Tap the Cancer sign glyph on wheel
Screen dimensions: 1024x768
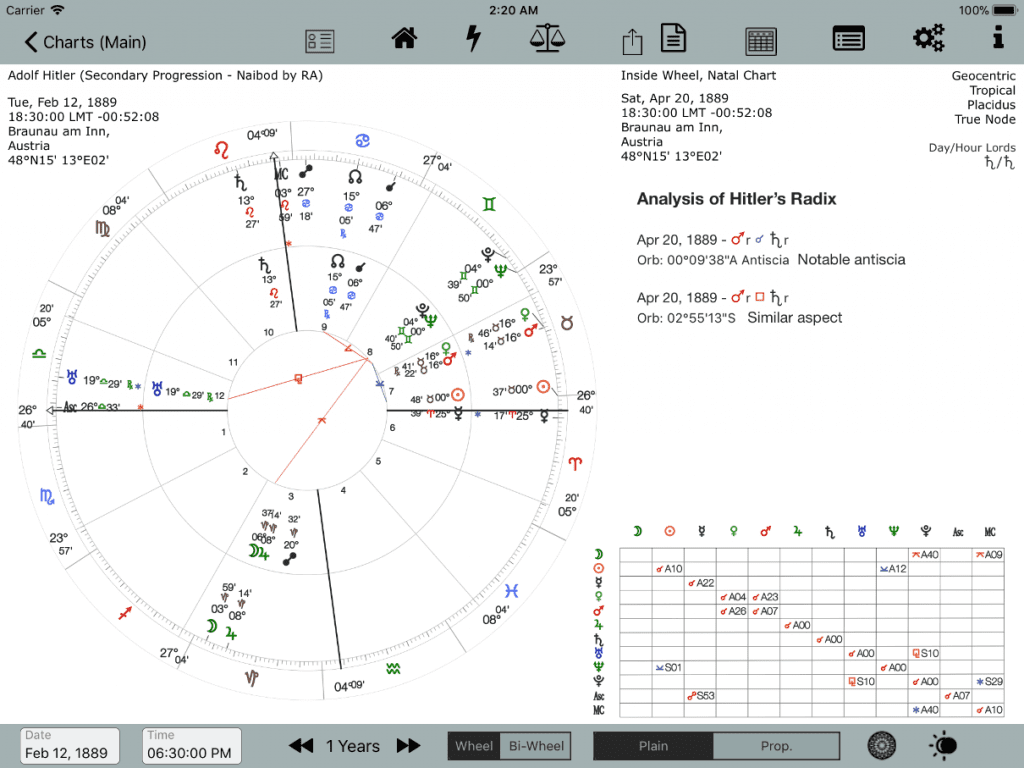coord(363,140)
